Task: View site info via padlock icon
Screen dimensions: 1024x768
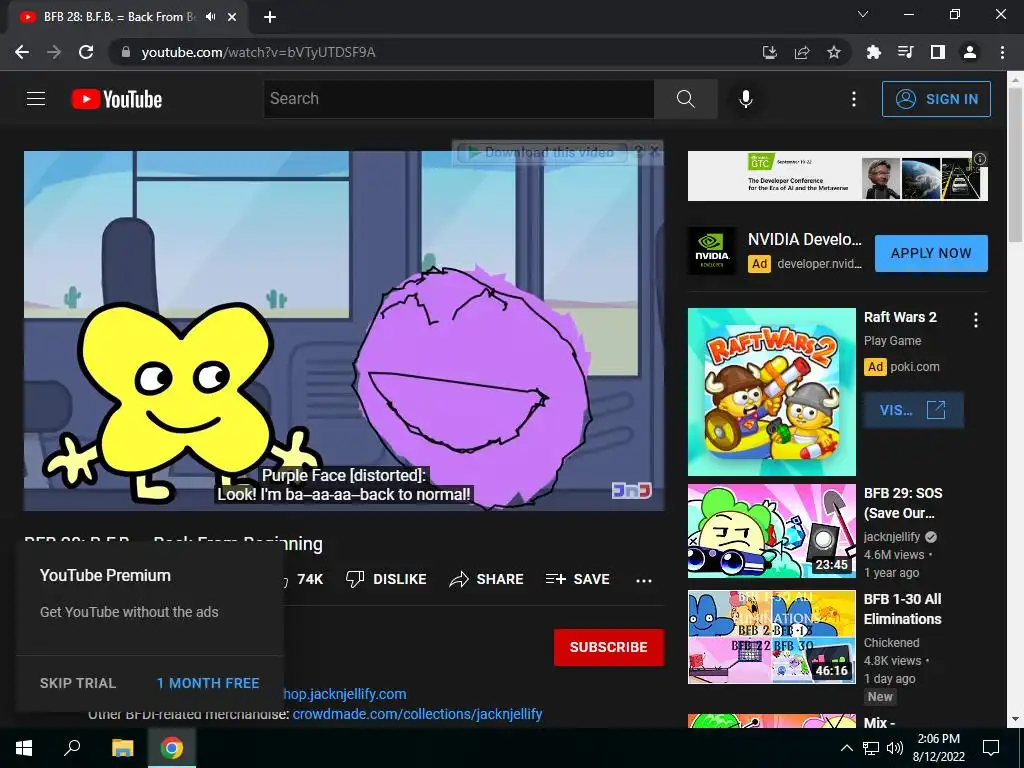Action: [126, 52]
